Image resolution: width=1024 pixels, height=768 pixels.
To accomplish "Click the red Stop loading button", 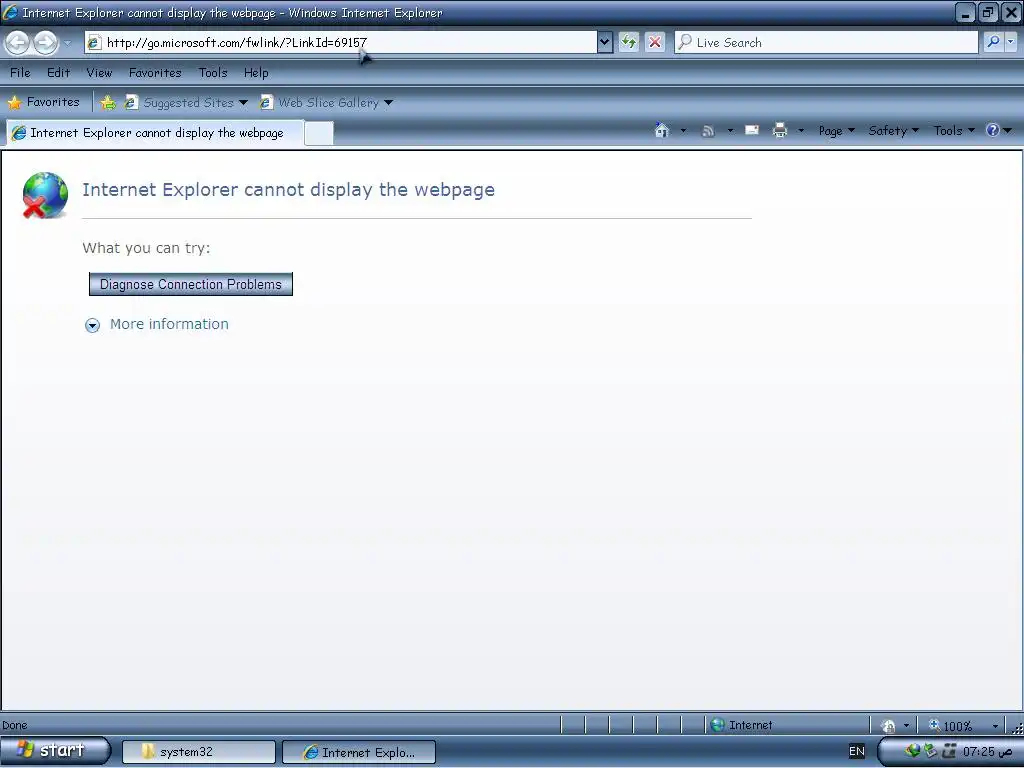I will coord(655,42).
